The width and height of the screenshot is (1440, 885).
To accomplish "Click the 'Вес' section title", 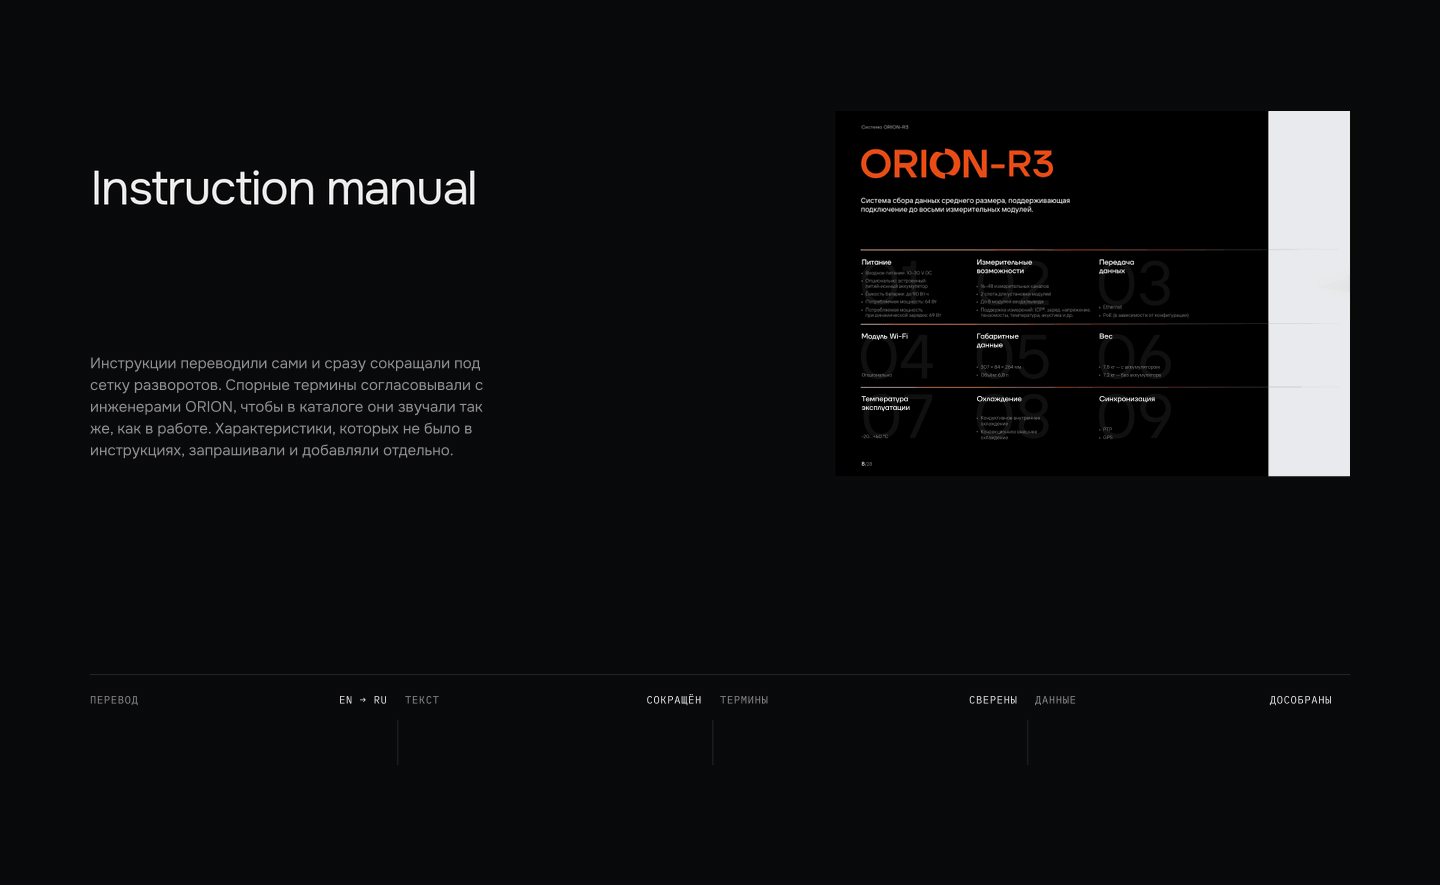I will tap(1105, 336).
